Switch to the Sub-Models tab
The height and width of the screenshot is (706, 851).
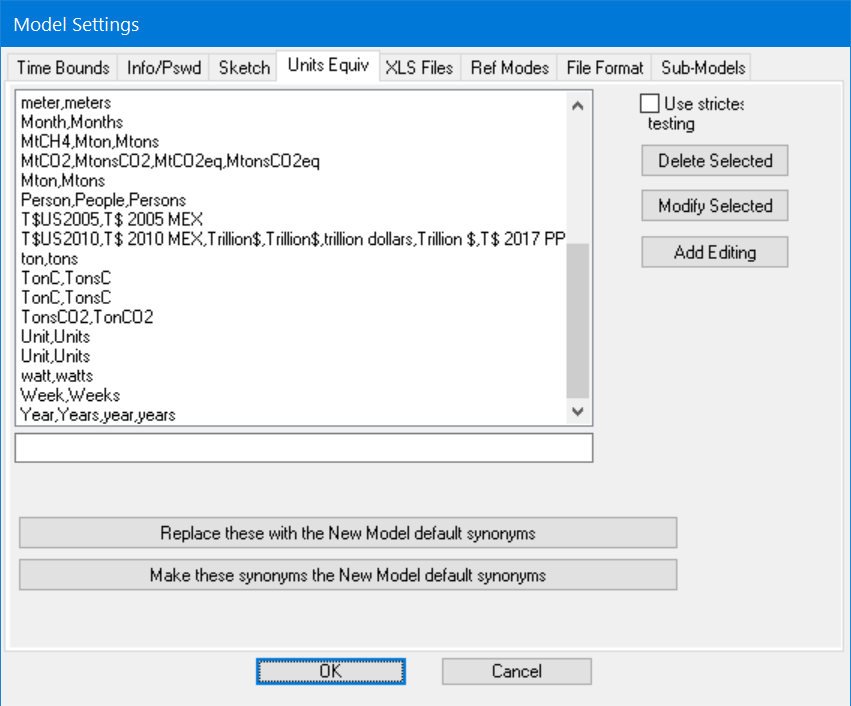(x=702, y=67)
